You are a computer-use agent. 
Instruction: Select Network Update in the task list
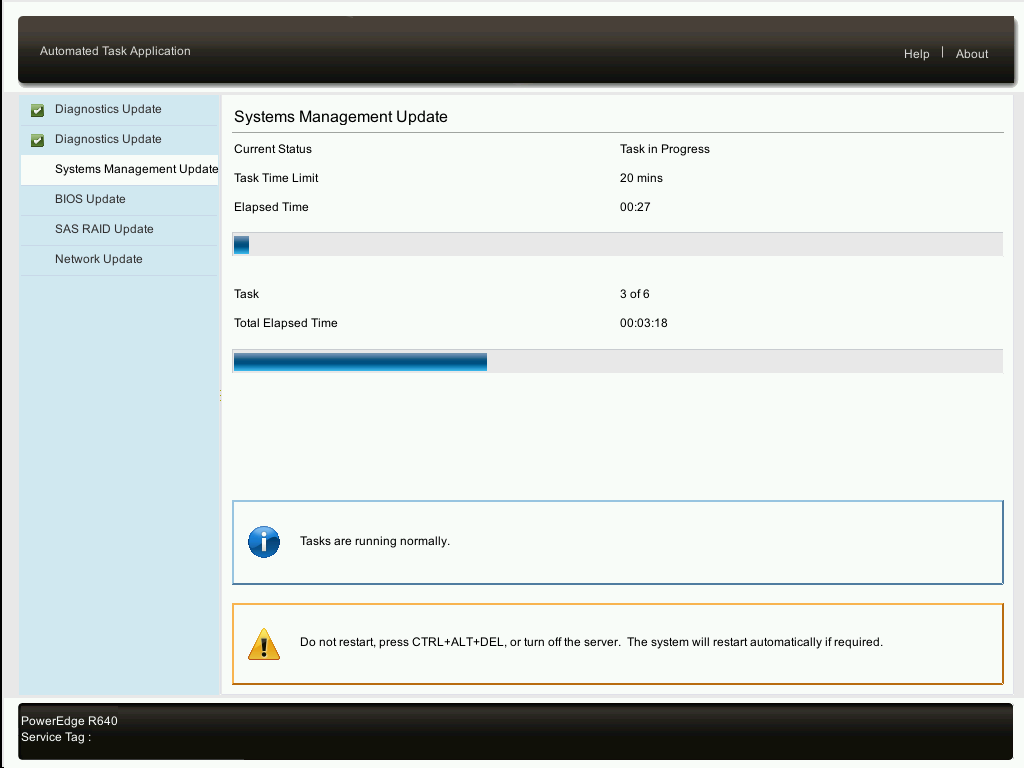(x=98, y=259)
